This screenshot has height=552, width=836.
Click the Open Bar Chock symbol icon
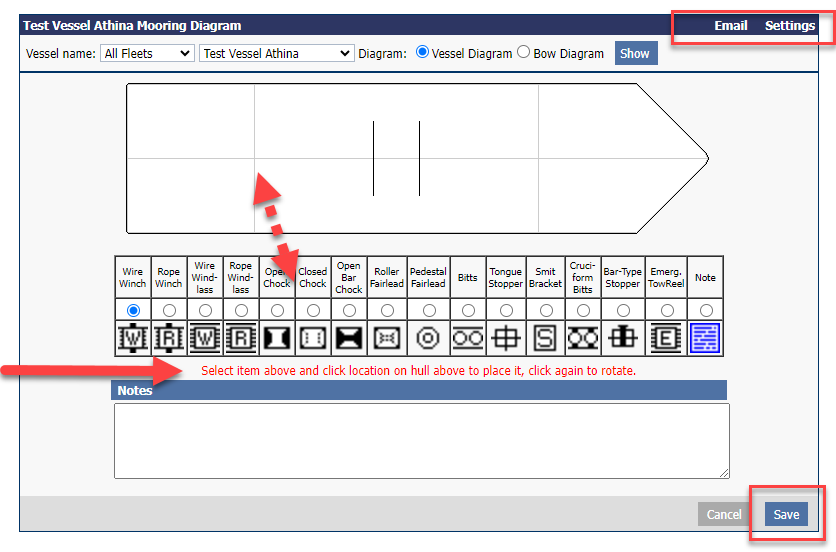coord(349,338)
